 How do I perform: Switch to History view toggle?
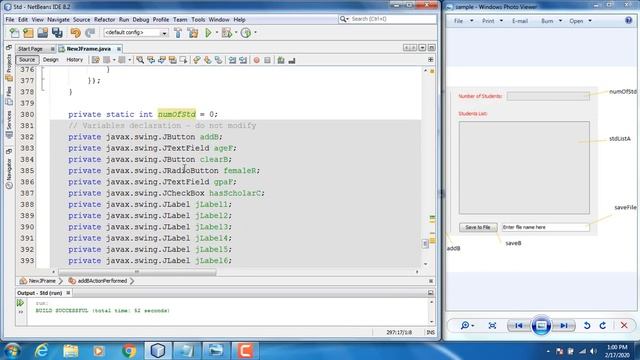click(x=74, y=60)
